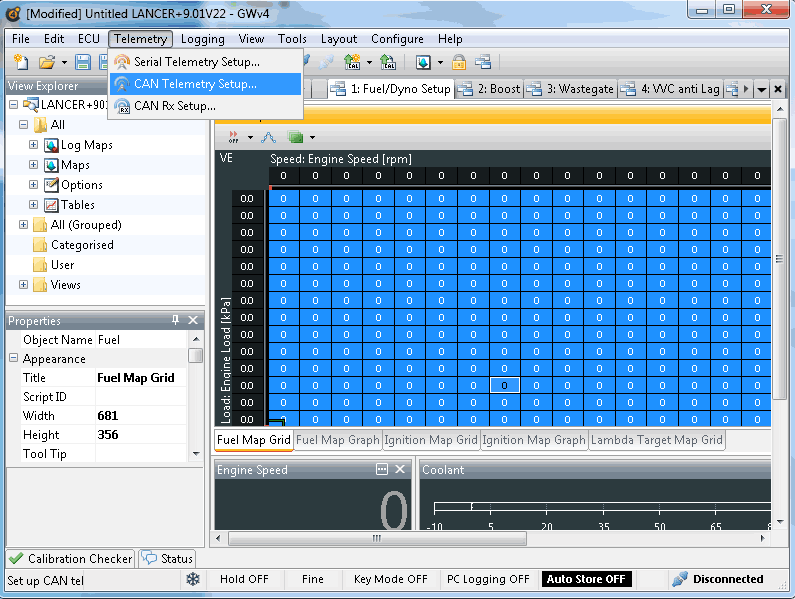Close the Engine Speed gauge panel
795x599 pixels.
pyautogui.click(x=400, y=470)
